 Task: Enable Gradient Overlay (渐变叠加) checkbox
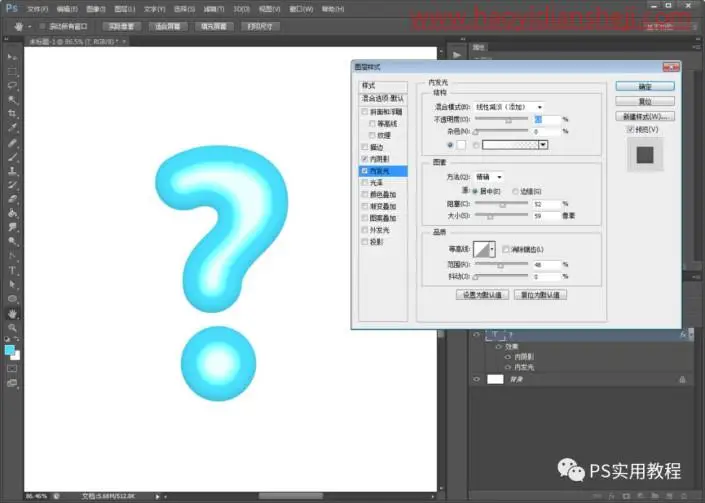(365, 206)
